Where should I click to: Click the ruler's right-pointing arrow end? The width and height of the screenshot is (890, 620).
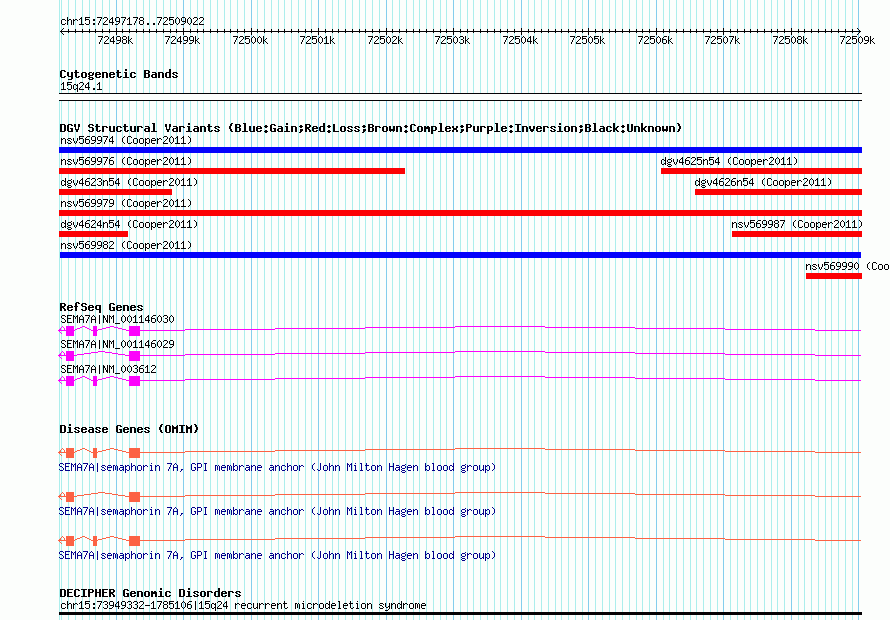[859, 32]
